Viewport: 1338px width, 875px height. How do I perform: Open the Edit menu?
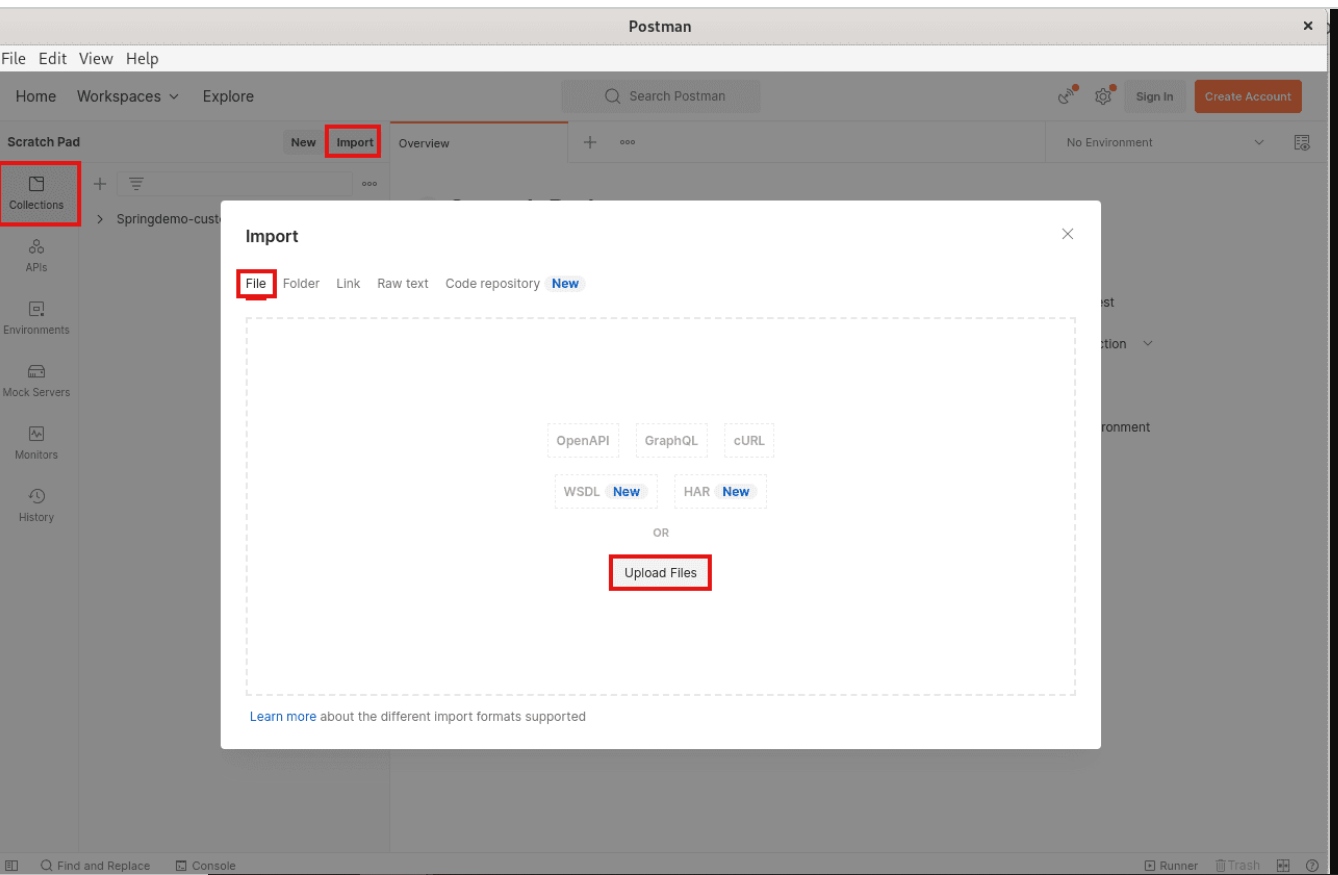coord(53,59)
